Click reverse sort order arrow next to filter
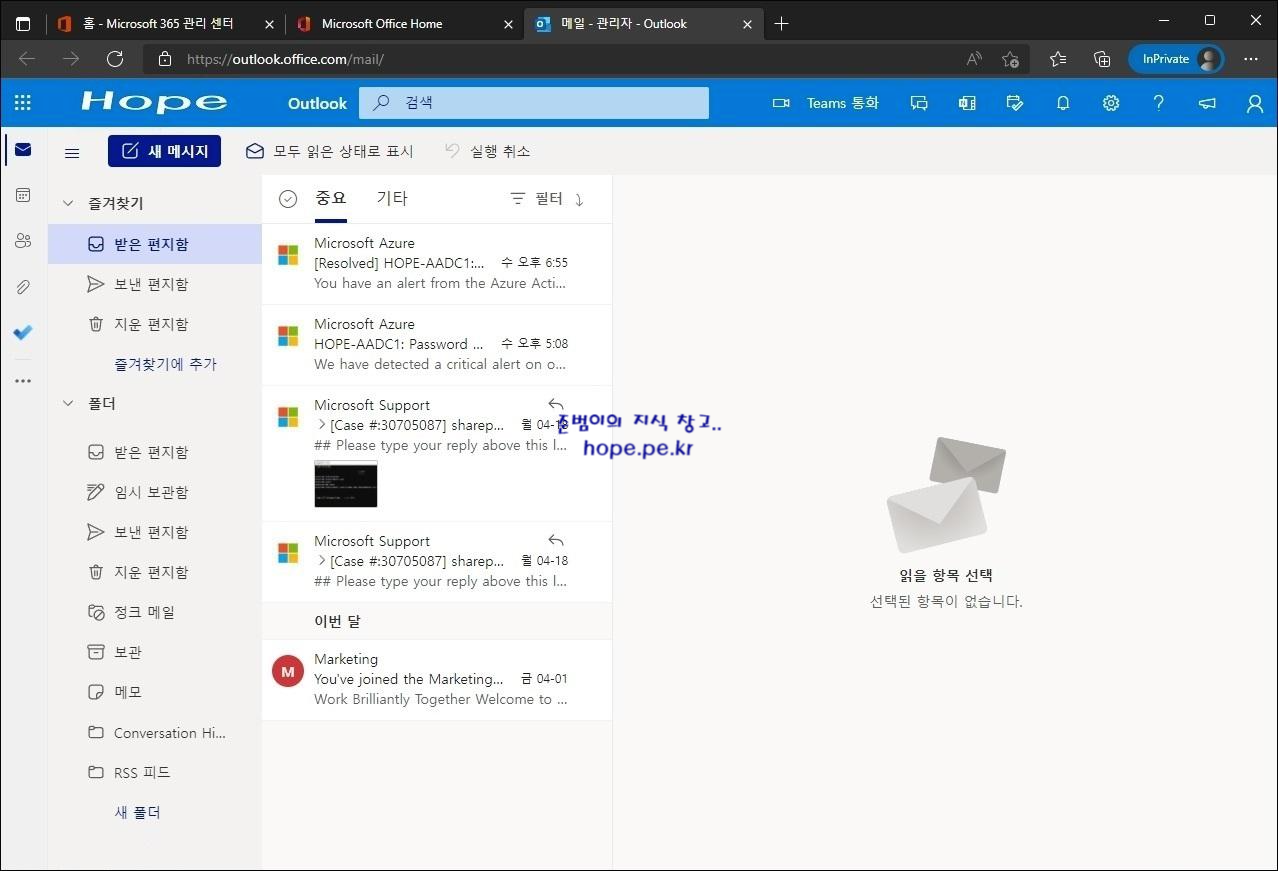Image resolution: width=1278 pixels, height=871 pixels. tap(579, 199)
